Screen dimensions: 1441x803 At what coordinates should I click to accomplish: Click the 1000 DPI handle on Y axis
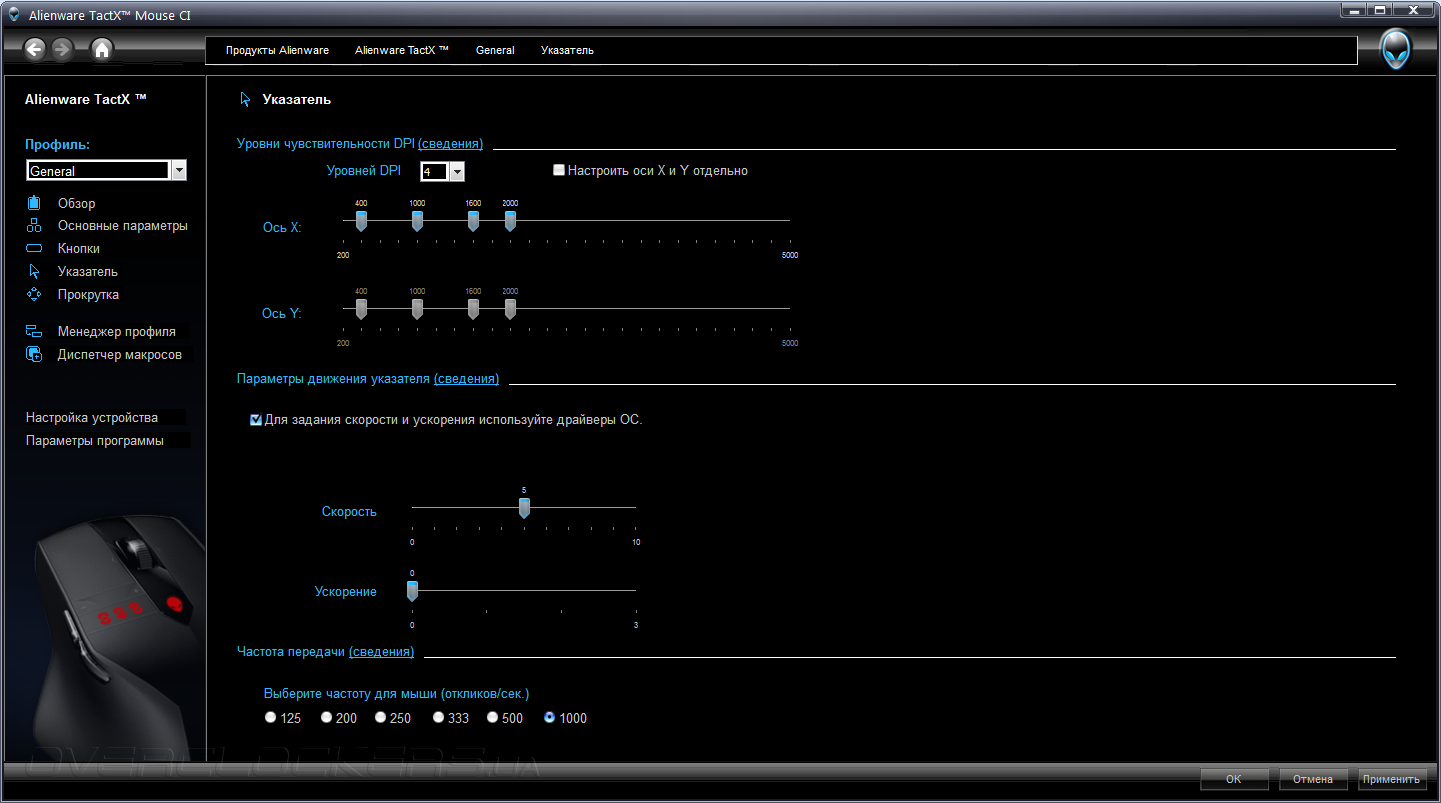coord(417,308)
